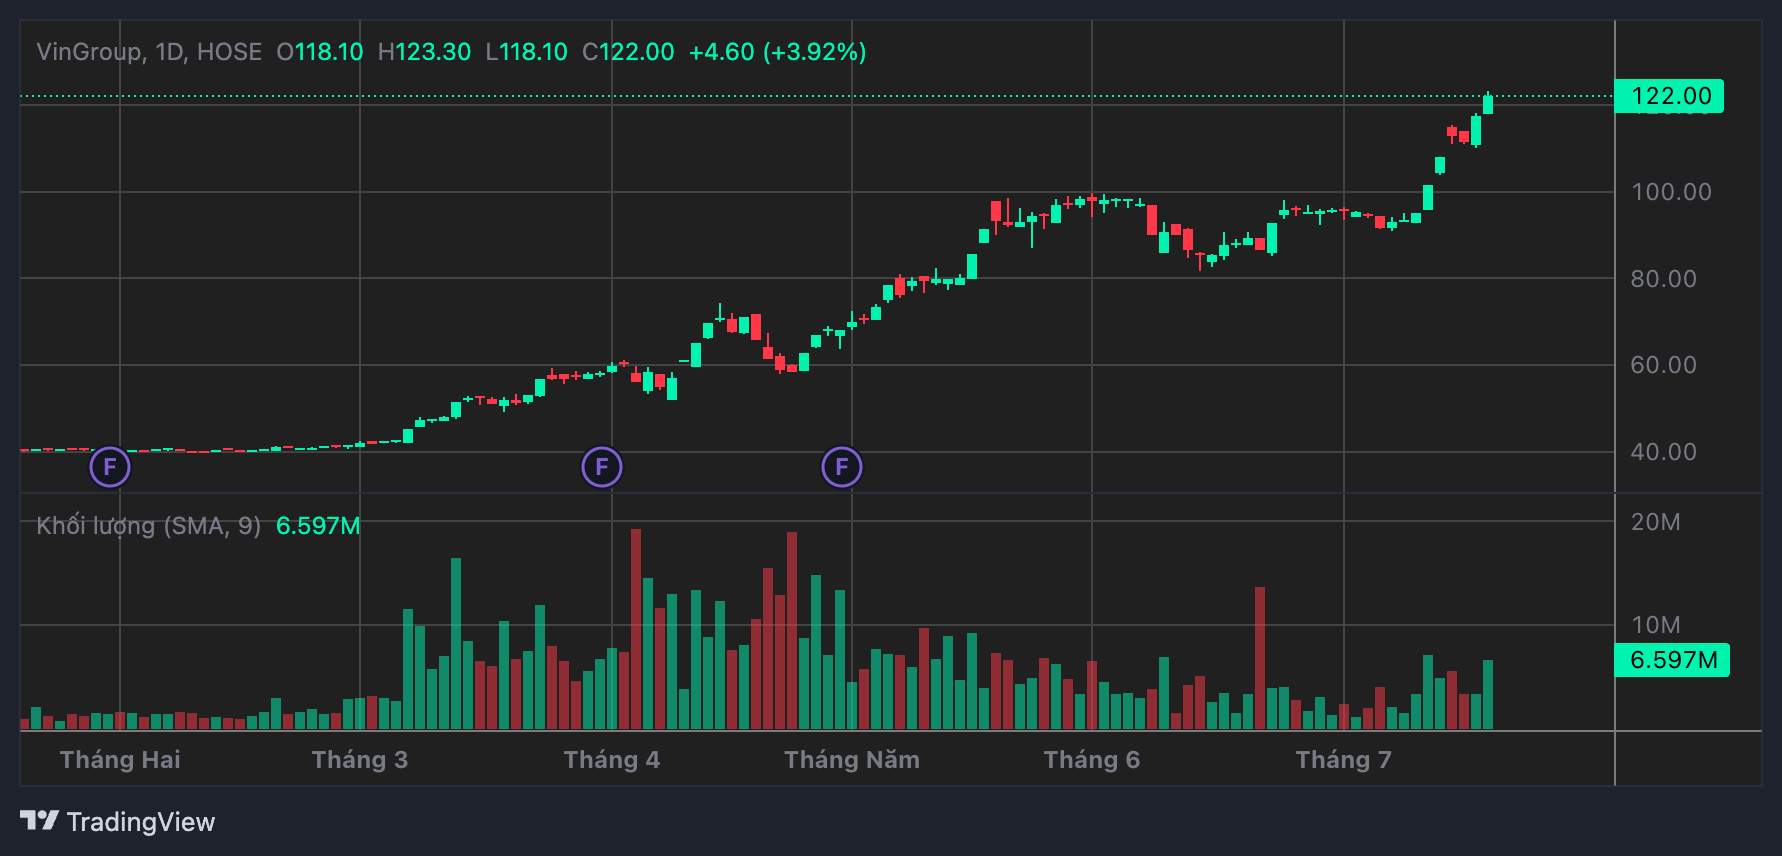Select the latest green candle at 122.00

(1488, 104)
